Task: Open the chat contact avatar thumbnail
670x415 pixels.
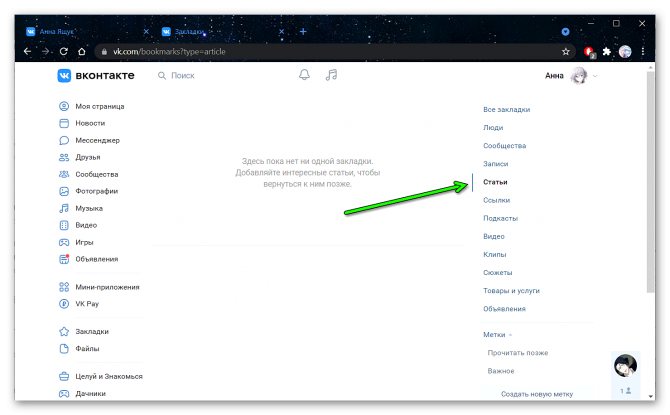Action: pyautogui.click(x=625, y=365)
